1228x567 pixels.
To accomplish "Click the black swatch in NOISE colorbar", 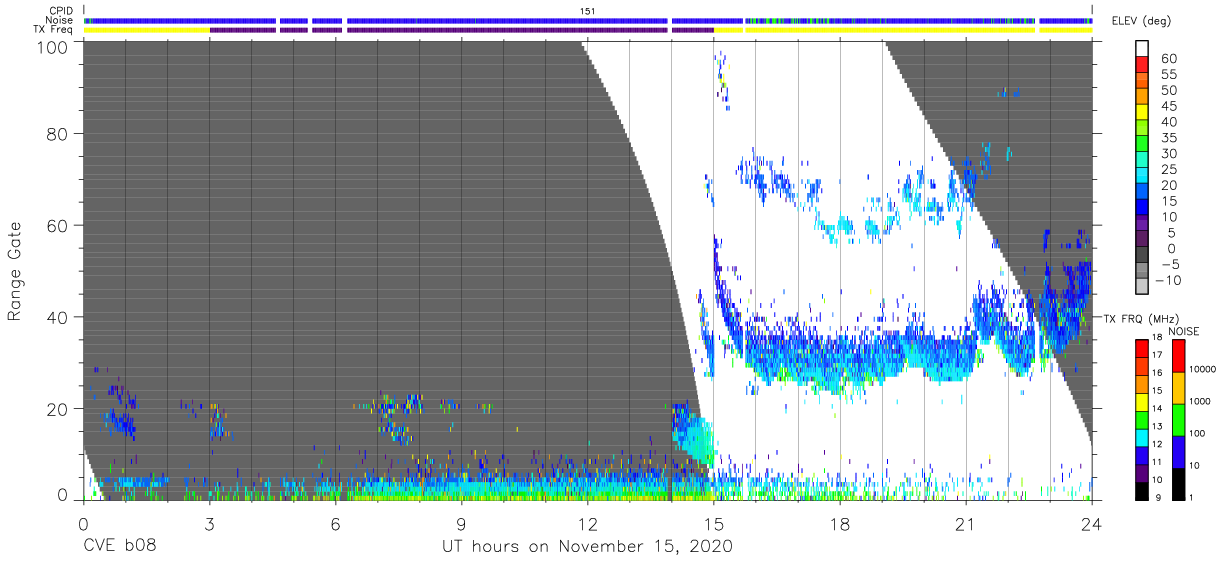I will pos(1179,483).
